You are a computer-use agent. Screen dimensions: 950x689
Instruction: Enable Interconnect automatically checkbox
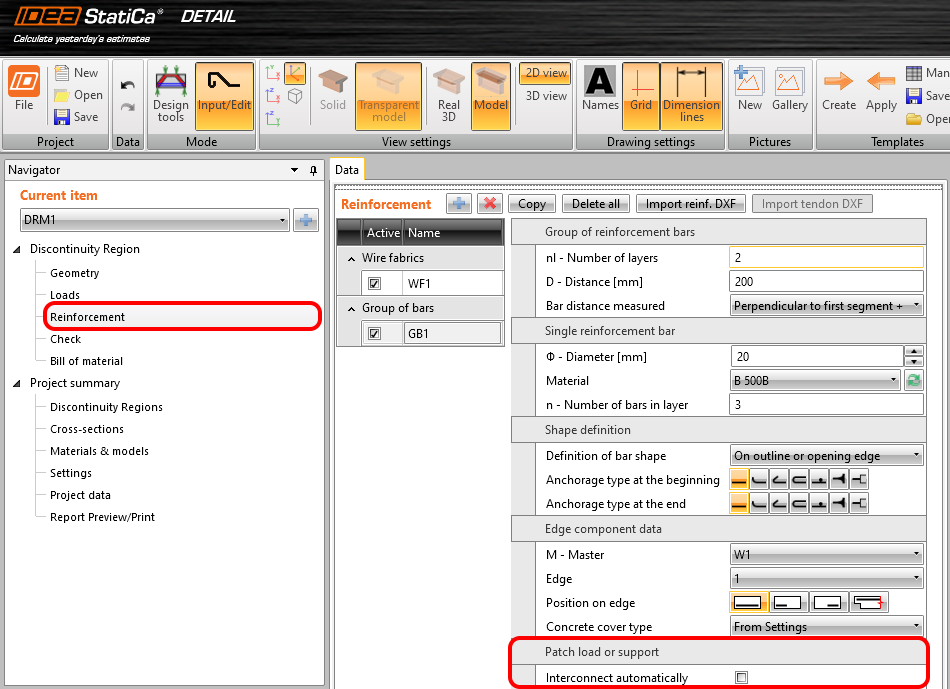pyautogui.click(x=741, y=678)
